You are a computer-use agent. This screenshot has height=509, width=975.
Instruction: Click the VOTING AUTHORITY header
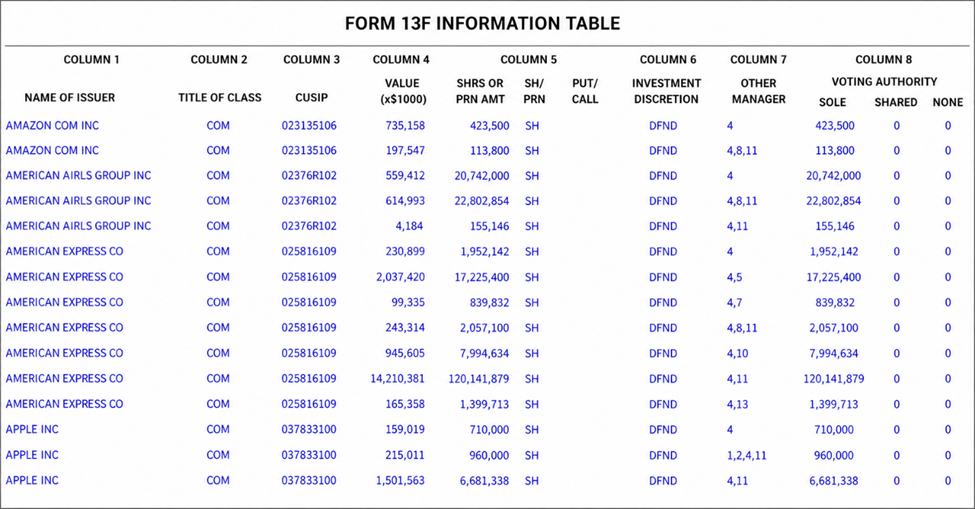click(x=884, y=81)
